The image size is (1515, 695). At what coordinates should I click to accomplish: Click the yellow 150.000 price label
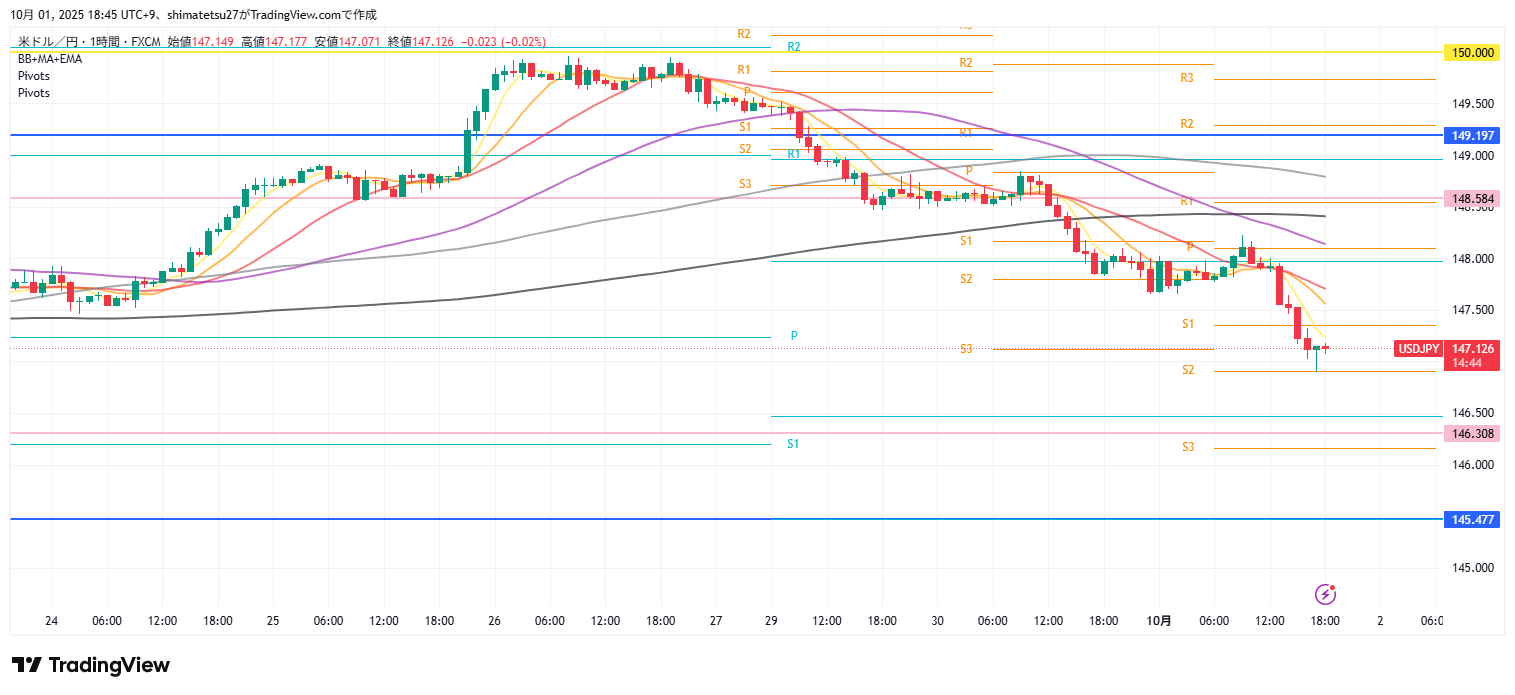click(1471, 53)
